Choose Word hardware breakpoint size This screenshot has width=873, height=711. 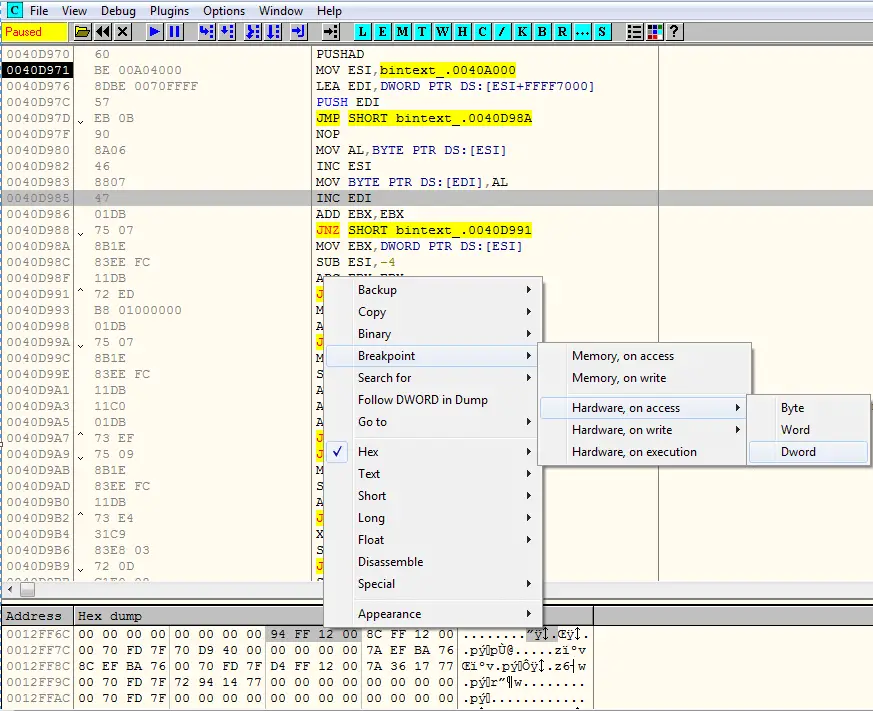[808, 430]
